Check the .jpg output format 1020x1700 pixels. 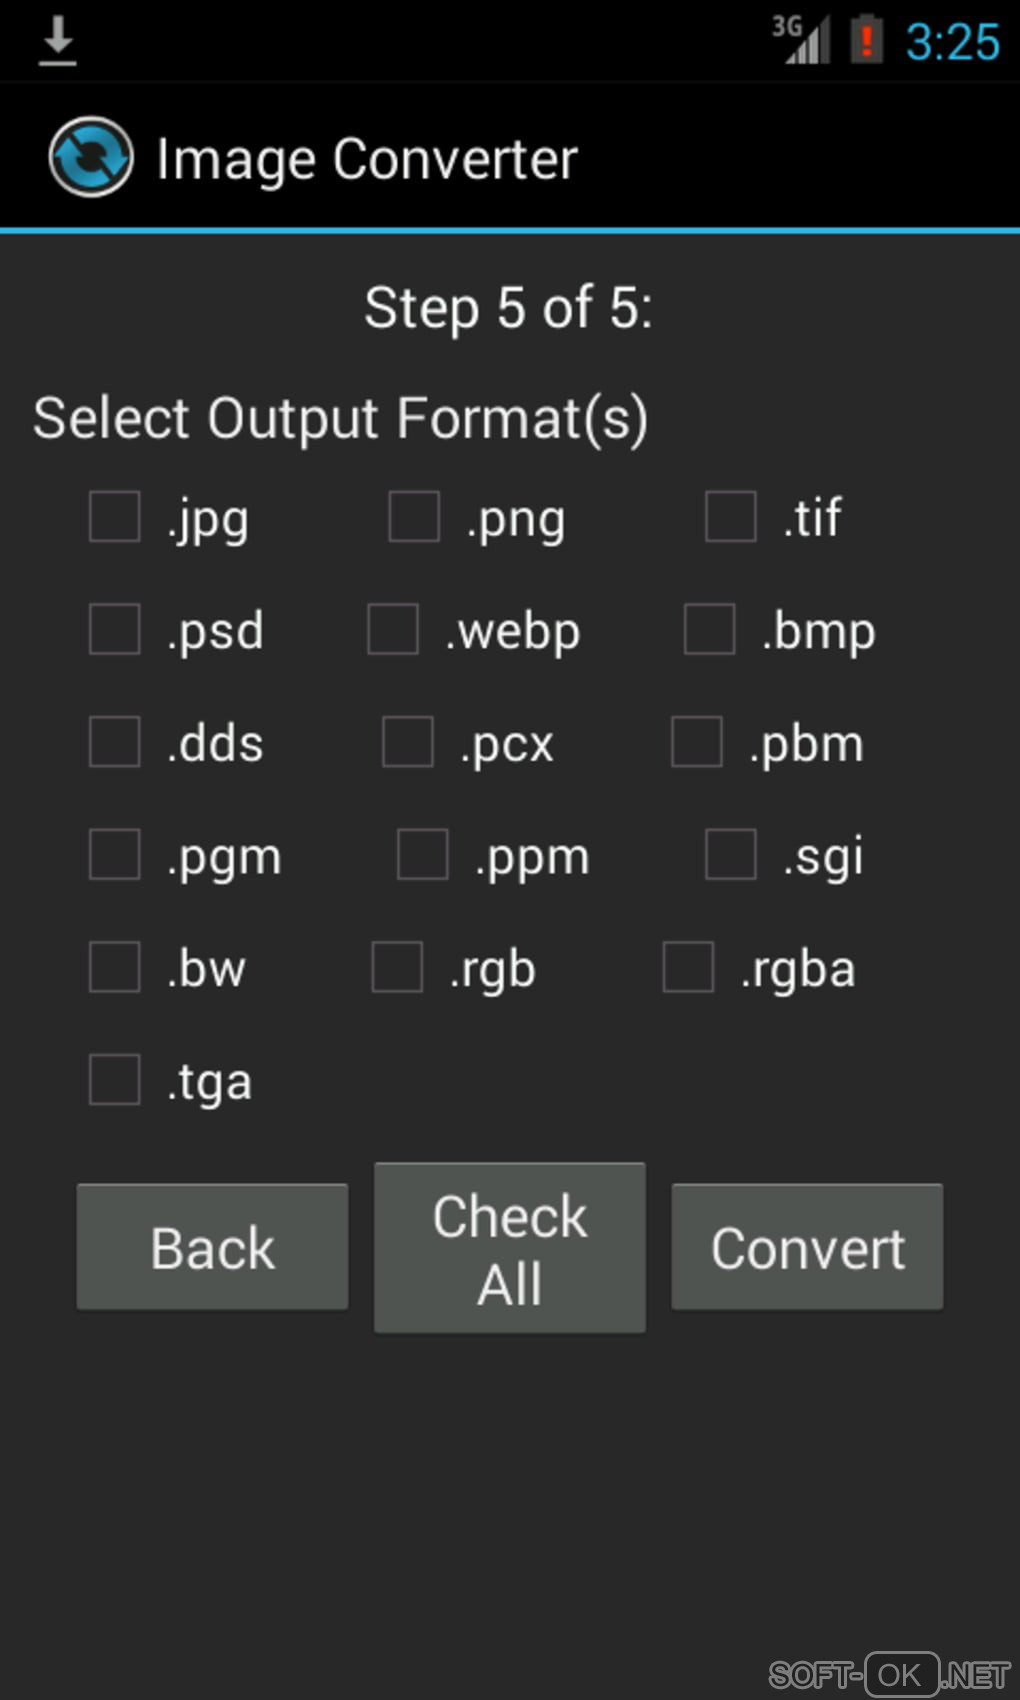pyautogui.click(x=115, y=517)
